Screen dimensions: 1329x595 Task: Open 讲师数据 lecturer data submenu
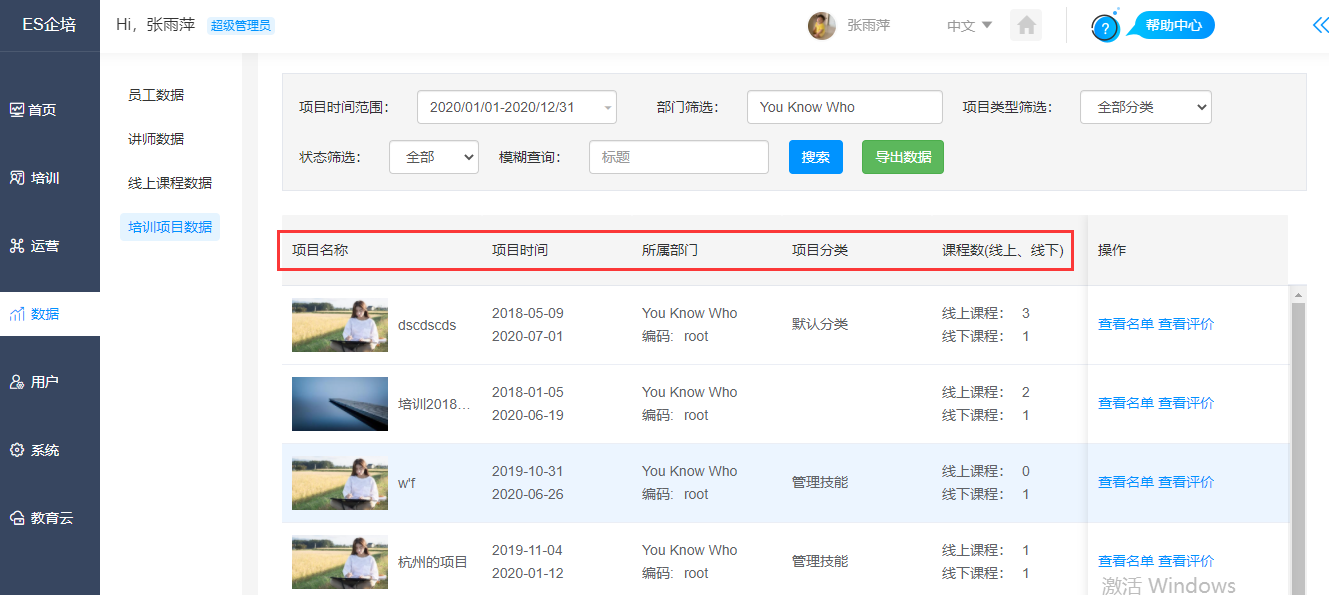(x=156, y=139)
